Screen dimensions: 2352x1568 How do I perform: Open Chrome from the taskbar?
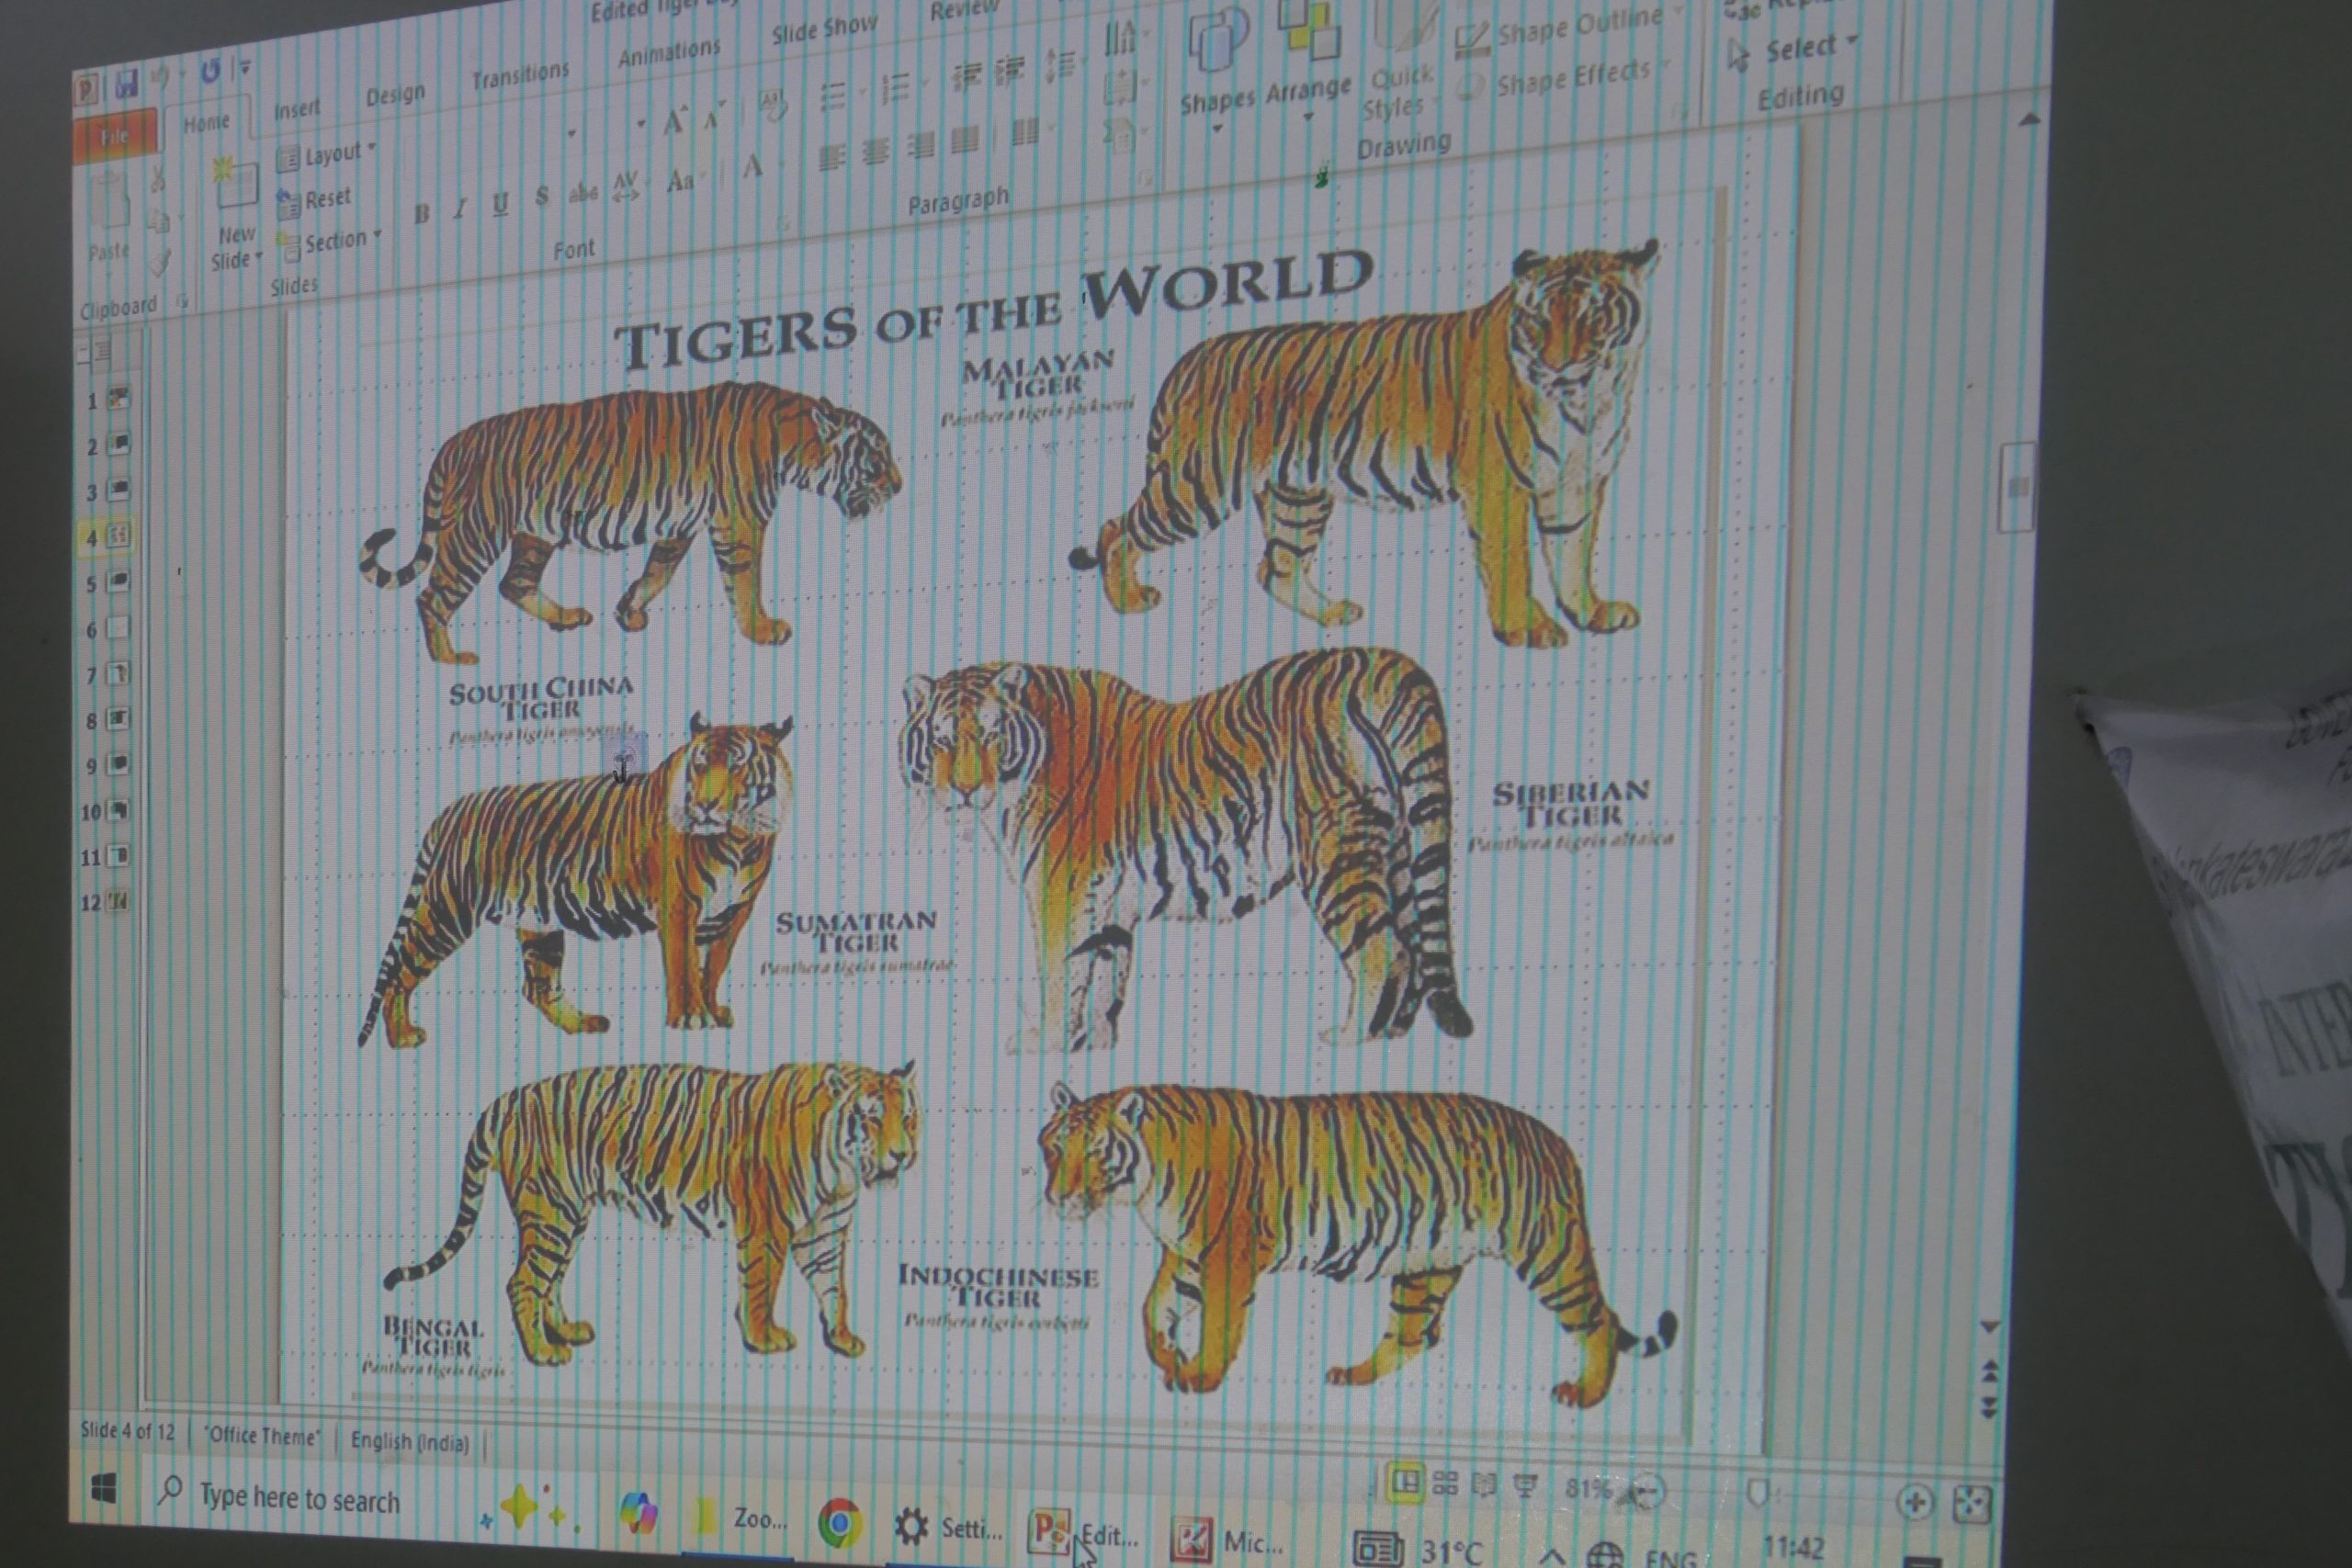tap(839, 1523)
